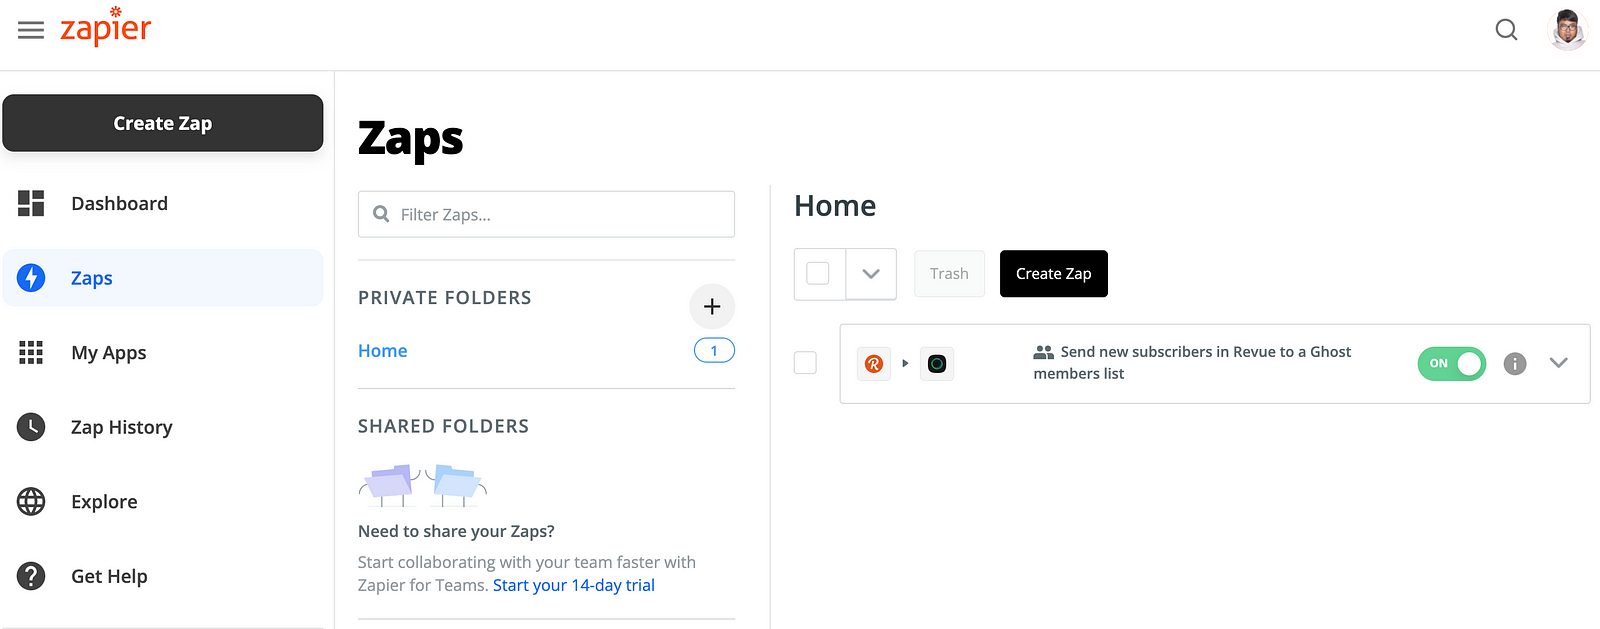The image size is (1600, 629).
Task: Open Dashboard in the sidebar
Action: (119, 204)
